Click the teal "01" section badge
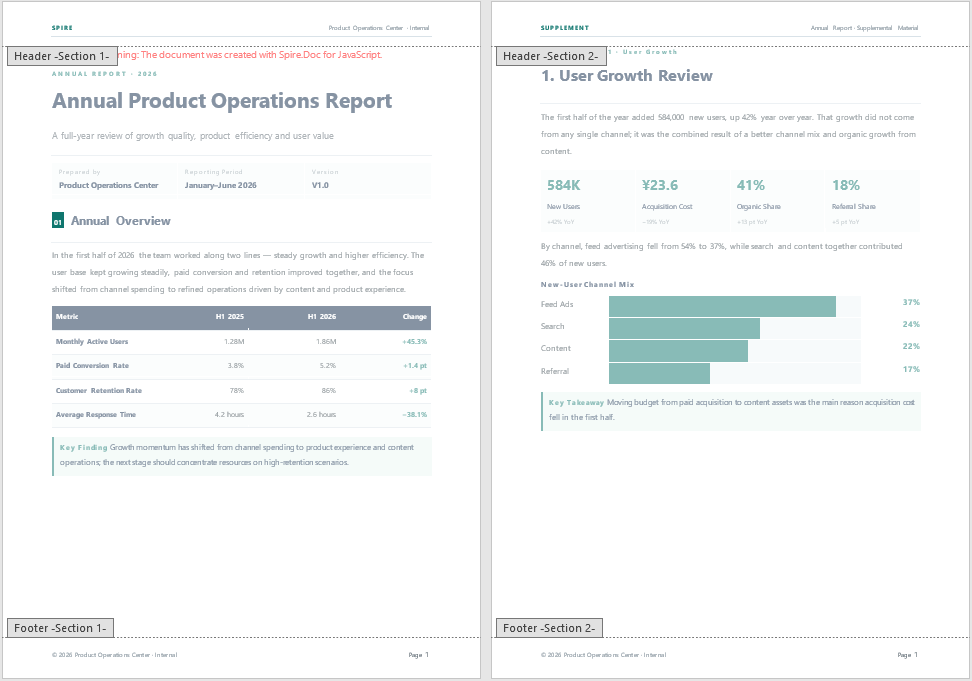The image size is (972, 681). [58, 221]
